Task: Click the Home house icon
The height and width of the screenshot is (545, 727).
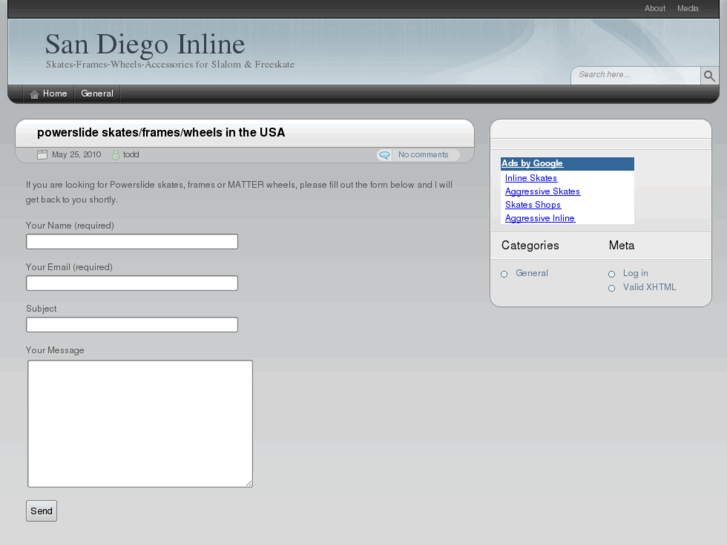Action: click(x=34, y=94)
